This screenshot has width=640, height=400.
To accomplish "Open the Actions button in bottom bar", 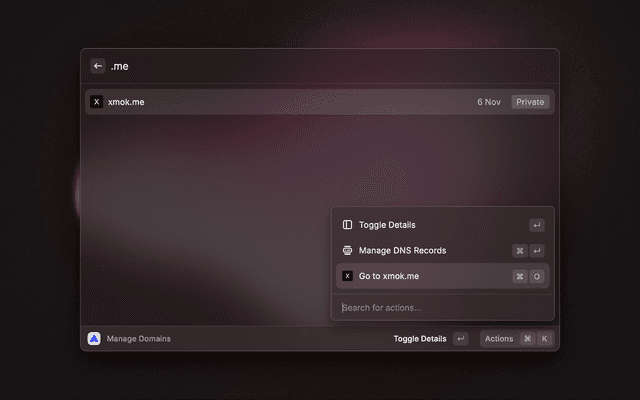I will tap(517, 339).
